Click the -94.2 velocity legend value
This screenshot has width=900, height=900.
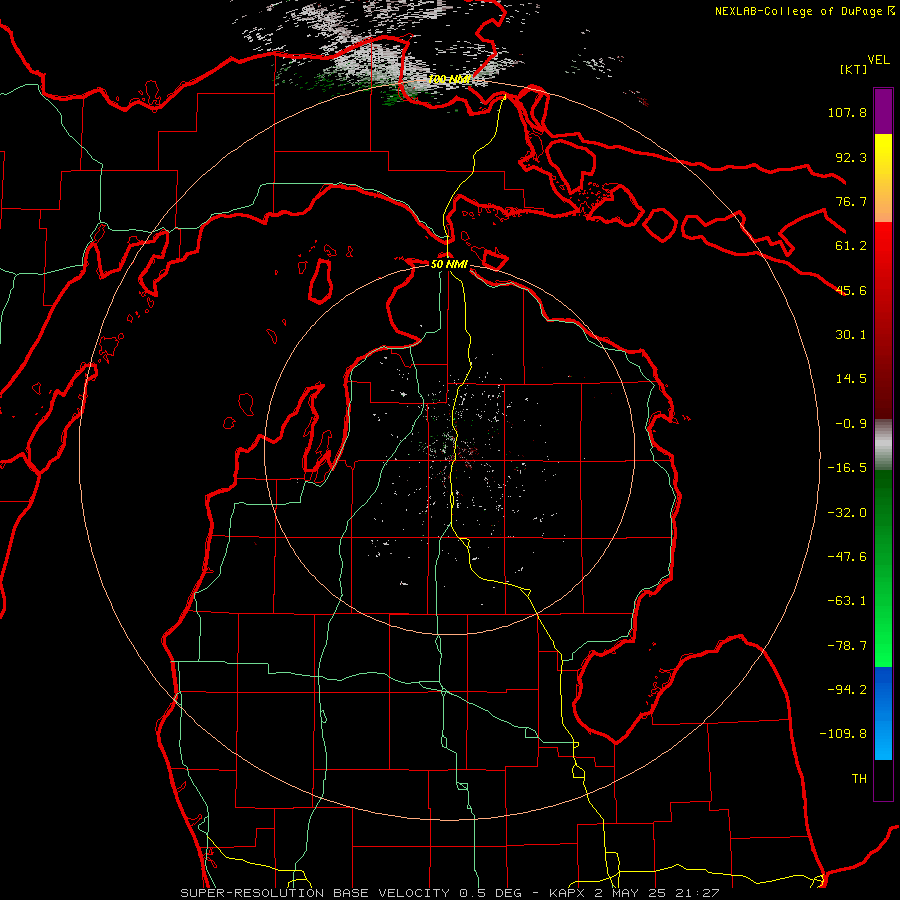tap(847, 690)
